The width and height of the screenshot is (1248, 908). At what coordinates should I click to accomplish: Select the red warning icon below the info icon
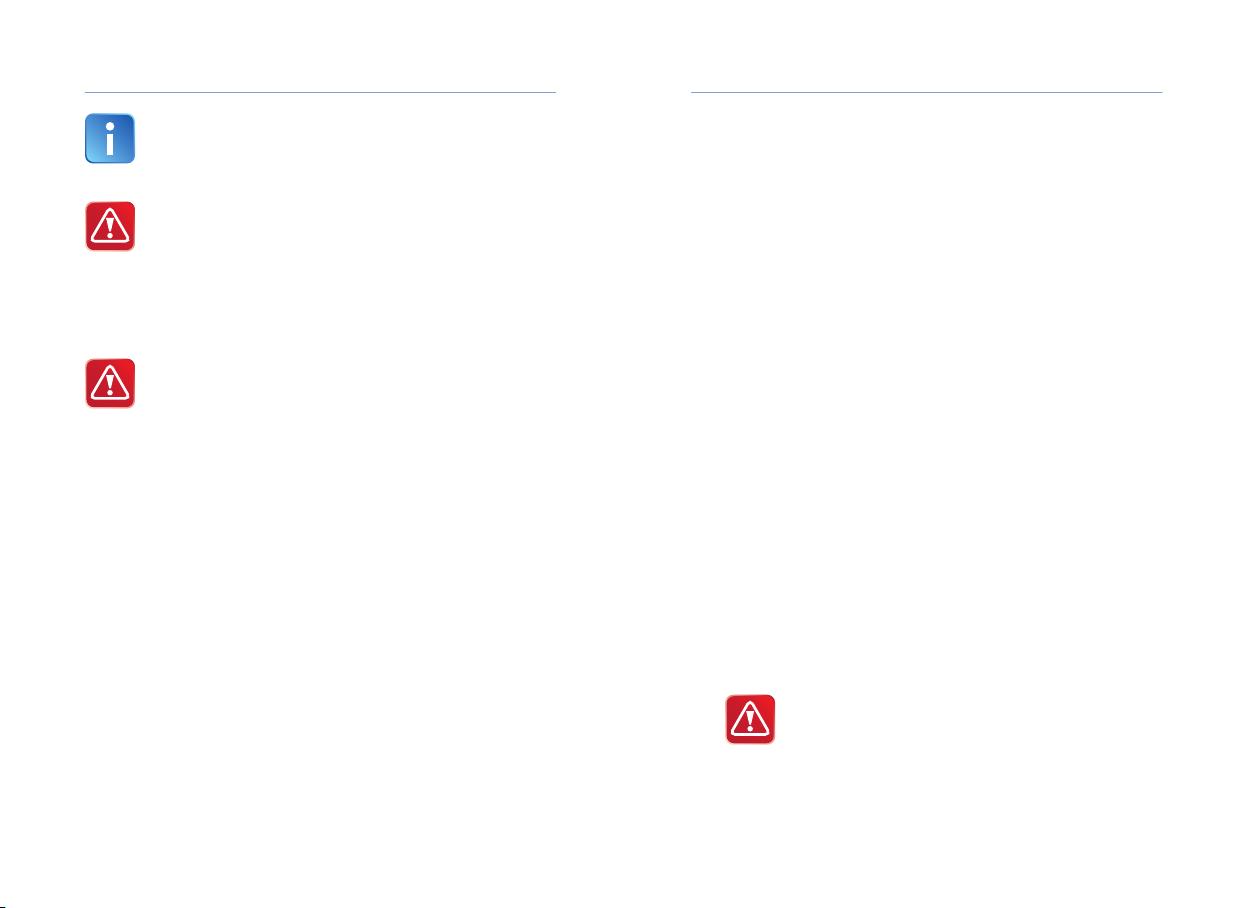[110, 227]
